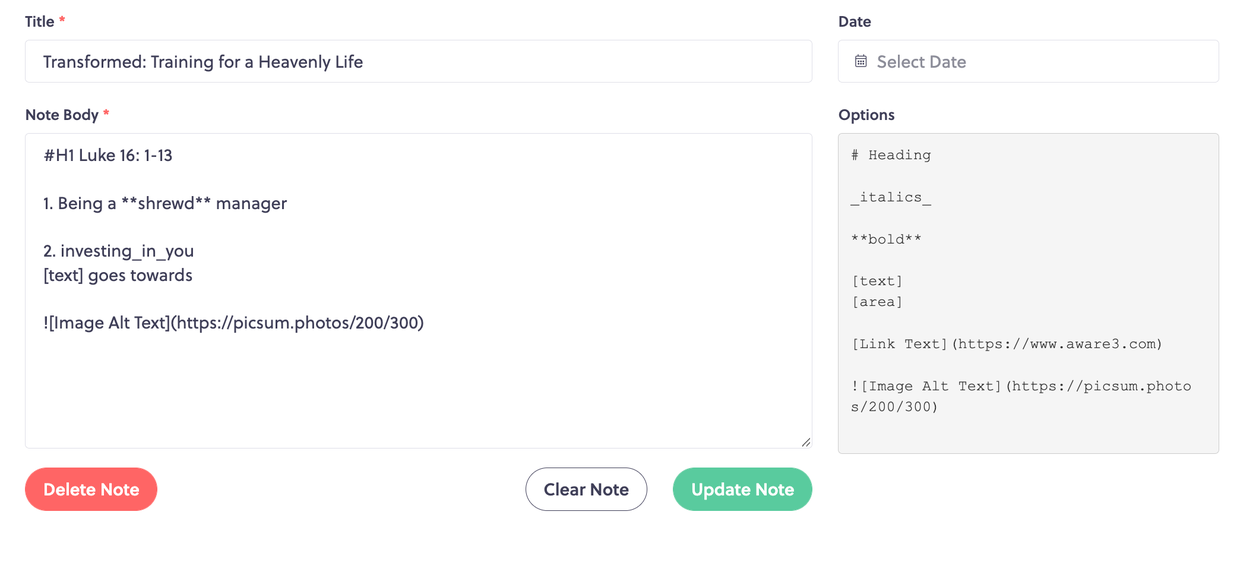
Task: Open the Select Date picker
Action: pos(1028,61)
